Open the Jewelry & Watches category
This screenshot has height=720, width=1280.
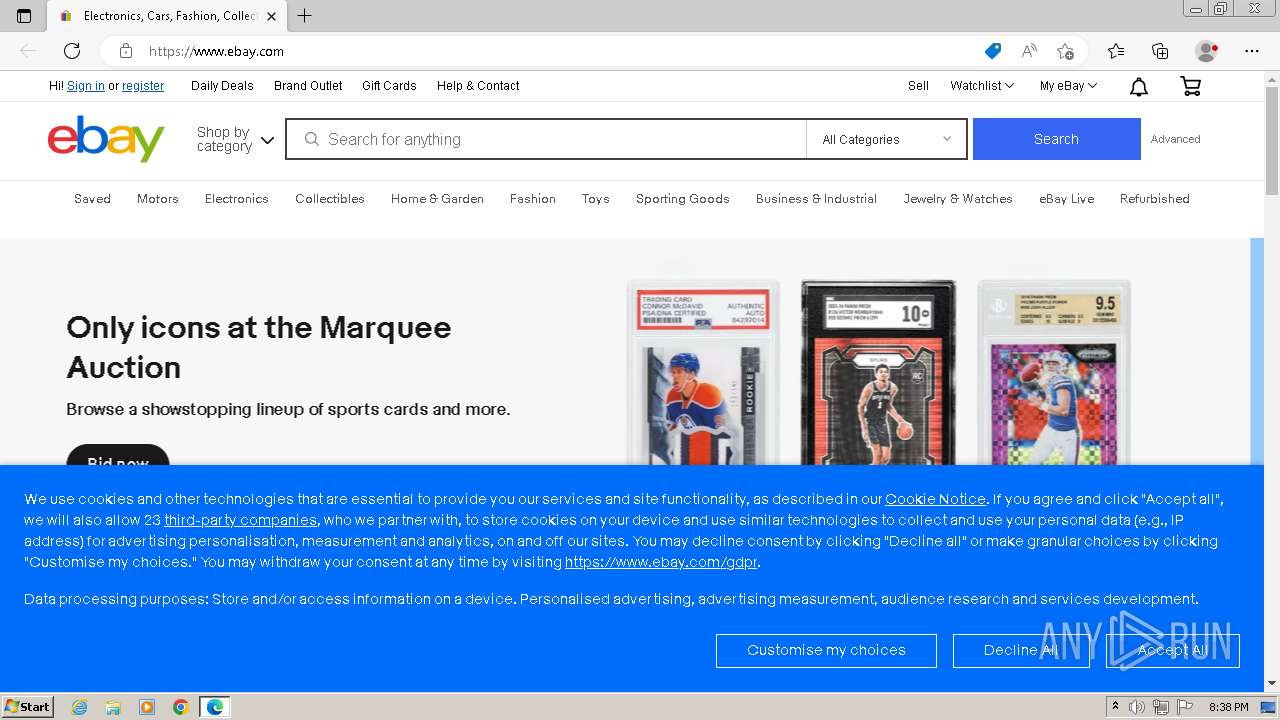[958, 199]
